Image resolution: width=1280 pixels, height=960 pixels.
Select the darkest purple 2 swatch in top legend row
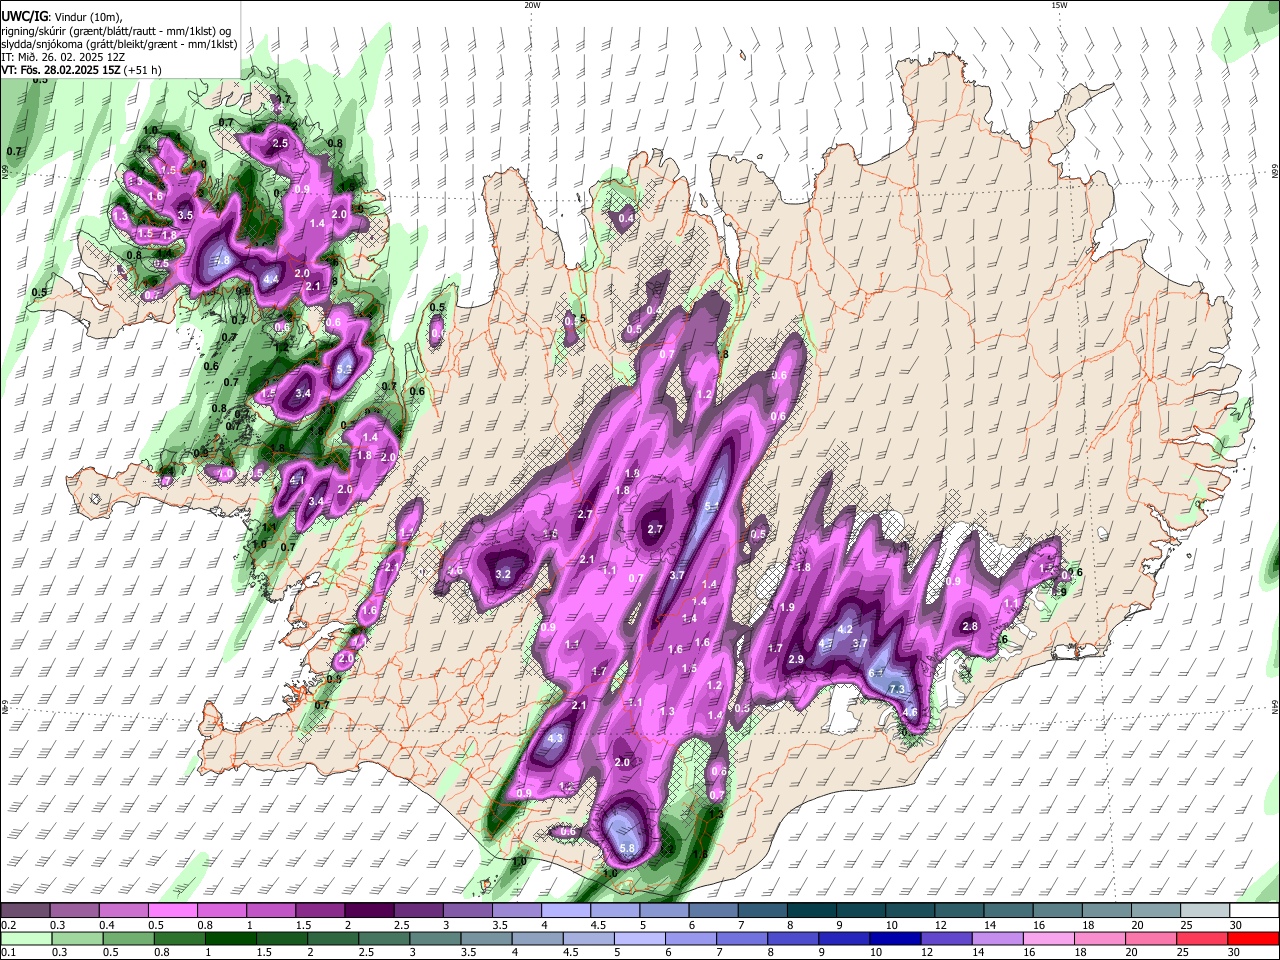369,910
